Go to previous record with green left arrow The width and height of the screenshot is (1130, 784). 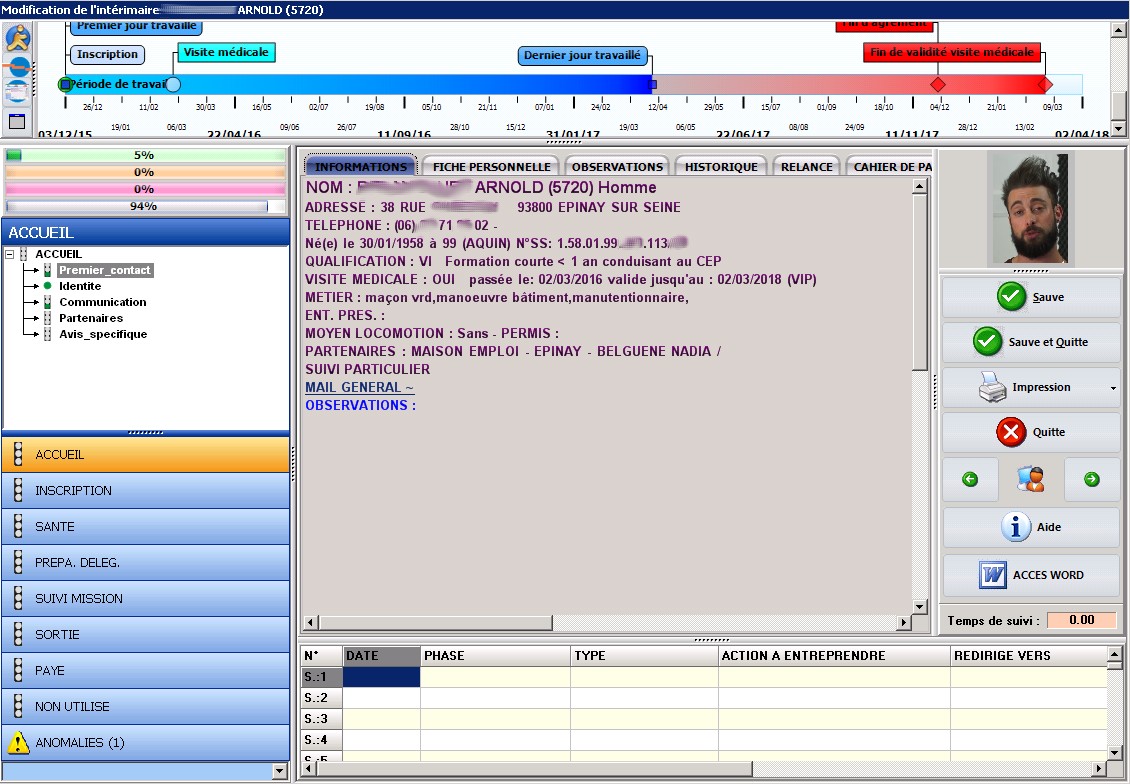970,479
